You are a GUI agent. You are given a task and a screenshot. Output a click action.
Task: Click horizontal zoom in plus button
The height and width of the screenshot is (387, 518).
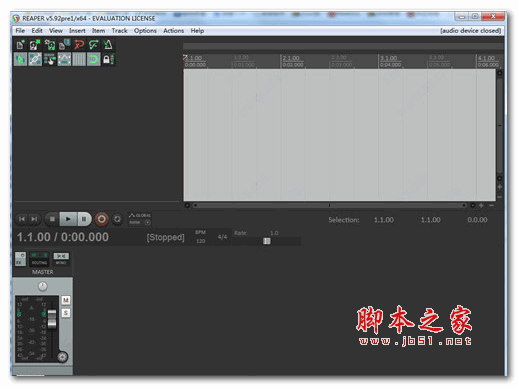click(x=481, y=206)
